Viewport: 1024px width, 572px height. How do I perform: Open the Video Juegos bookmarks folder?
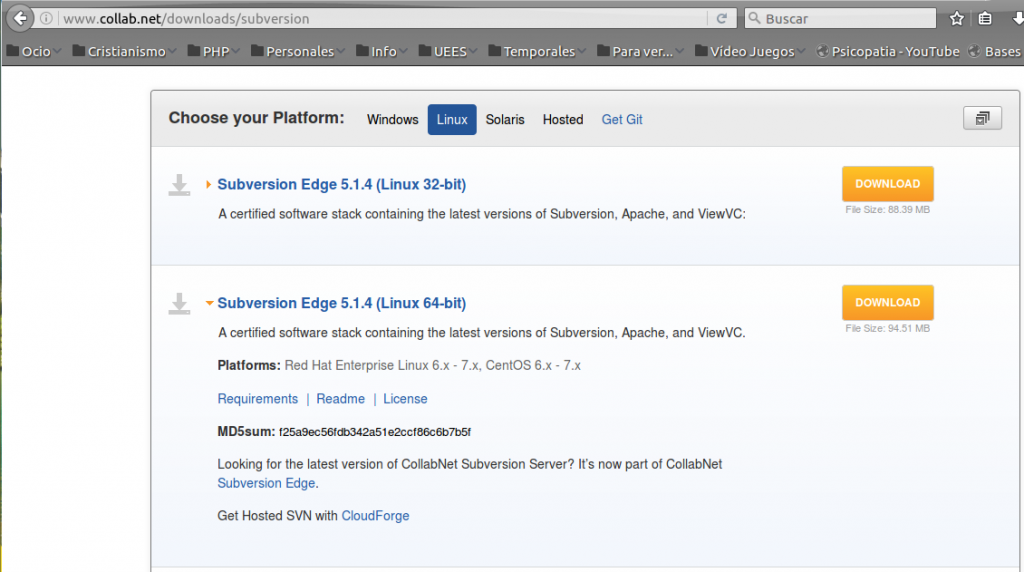pyautogui.click(x=750, y=51)
